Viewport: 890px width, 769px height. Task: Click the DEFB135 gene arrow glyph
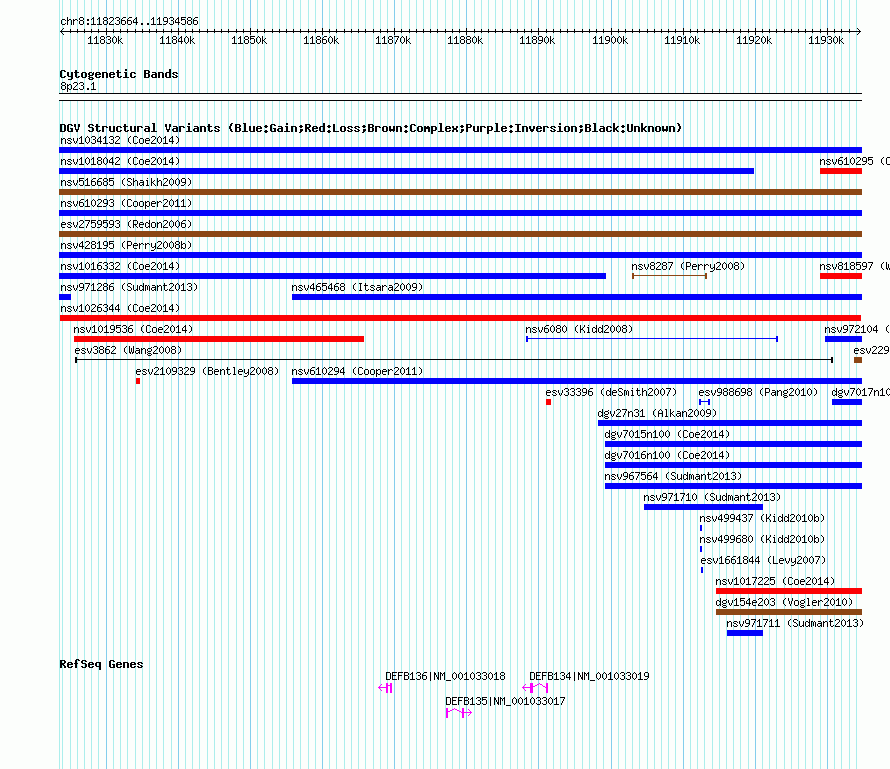tap(459, 713)
